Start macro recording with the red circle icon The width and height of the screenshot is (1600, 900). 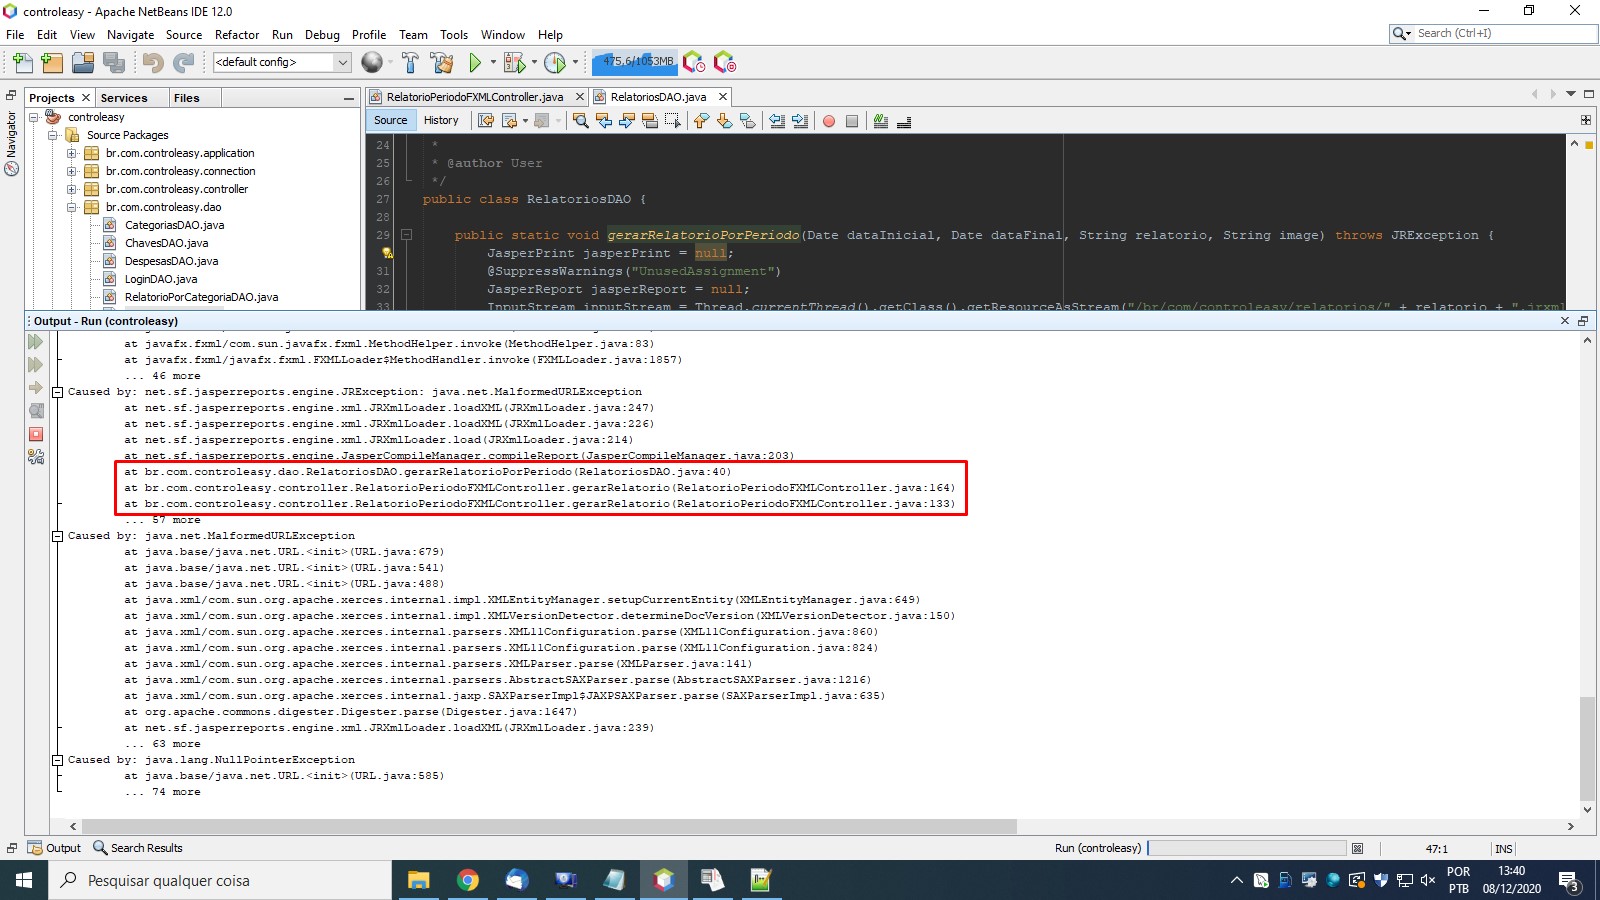[x=828, y=121]
